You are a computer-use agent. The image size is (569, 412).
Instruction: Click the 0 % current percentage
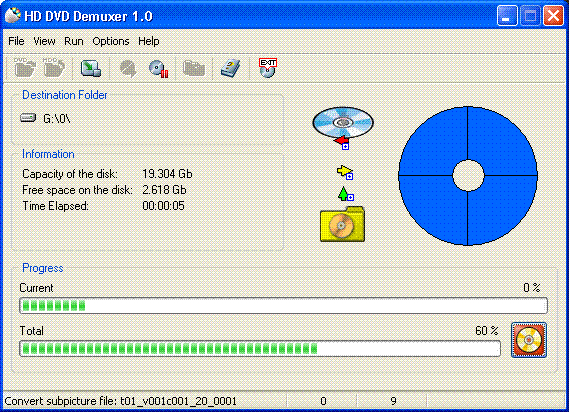[x=532, y=287]
